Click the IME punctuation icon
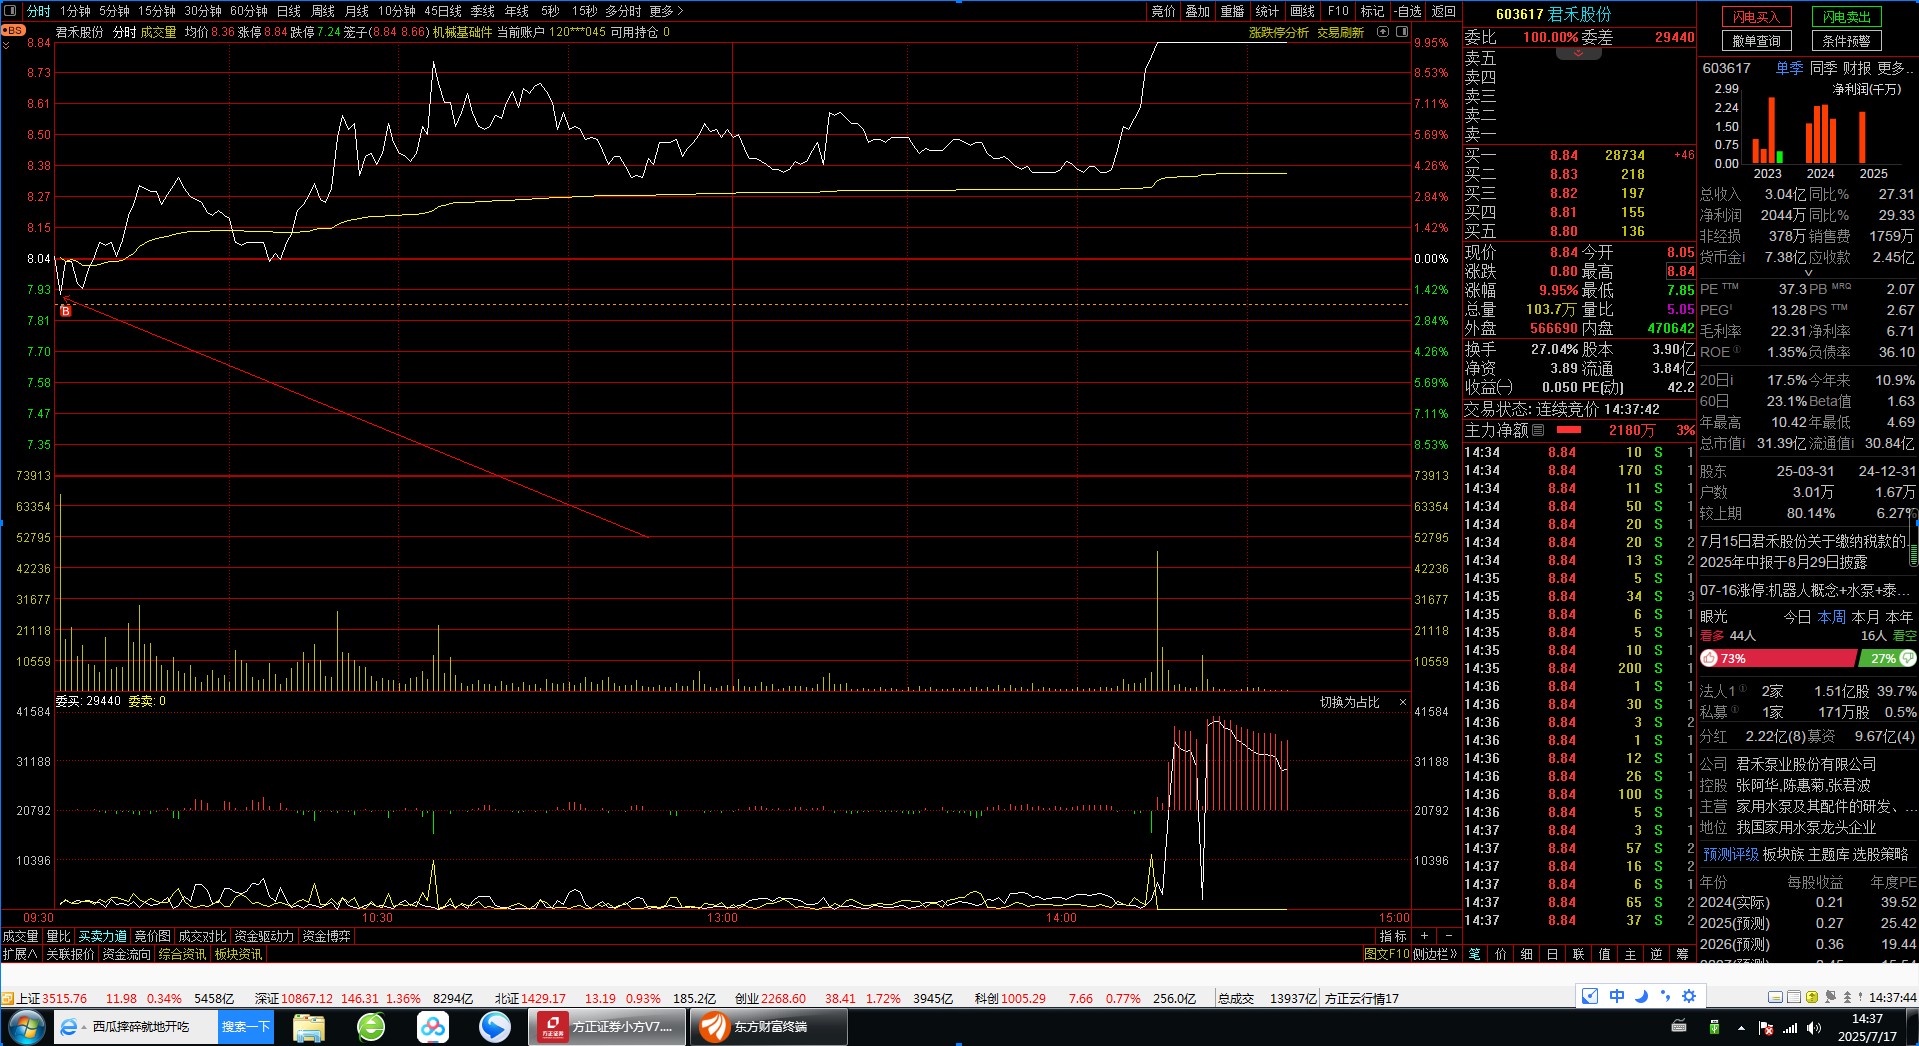This screenshot has height=1046, width=1919. (x=1665, y=996)
